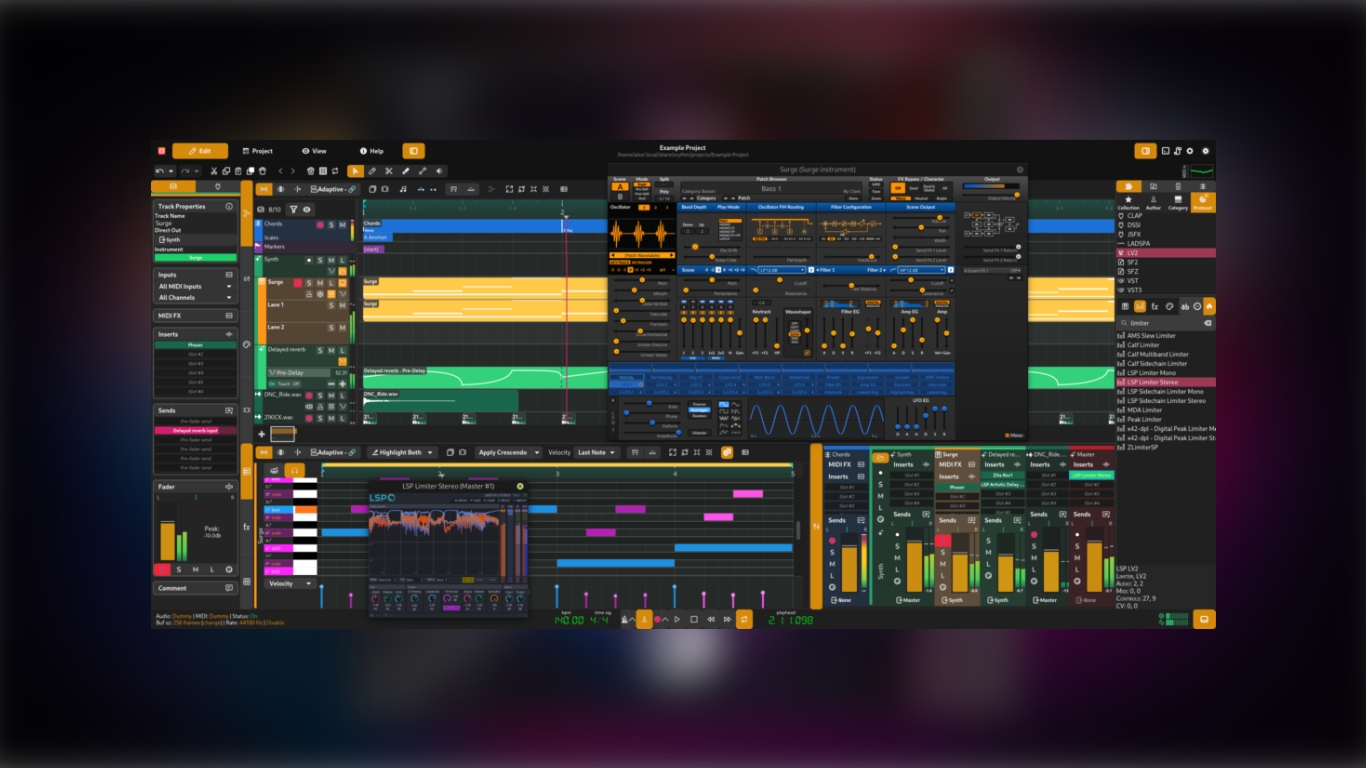Screen dimensions: 1366x768
Task: Click the fx filter icon in plugin browser
Action: tap(1155, 306)
